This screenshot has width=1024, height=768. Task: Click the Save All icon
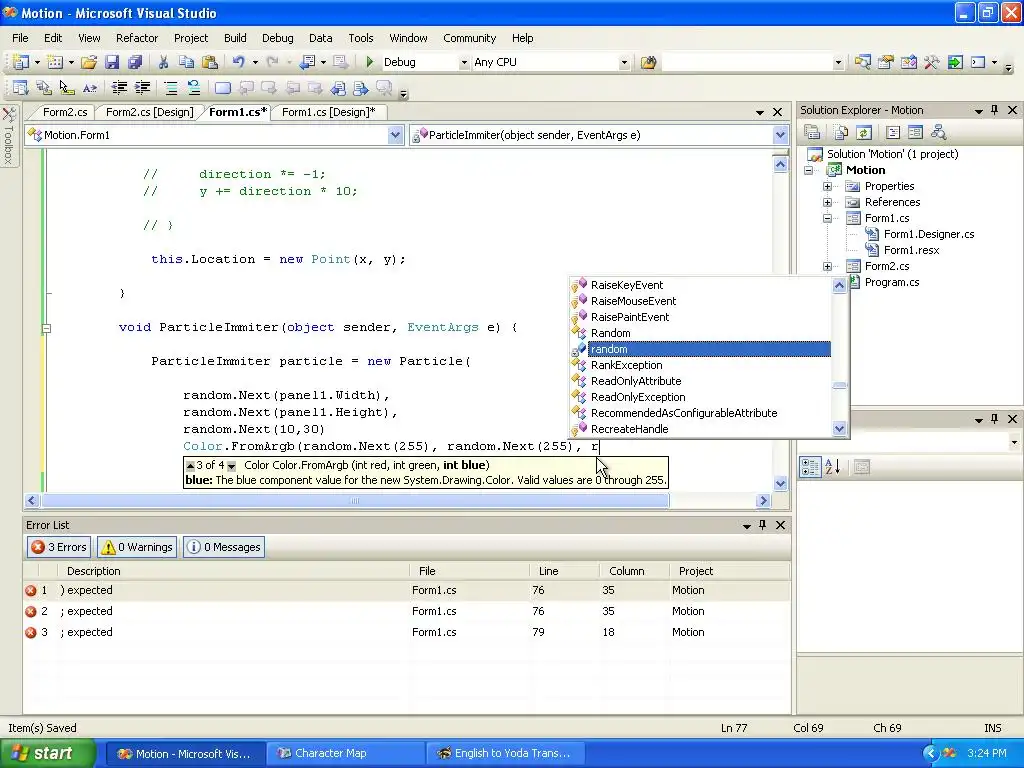click(135, 62)
